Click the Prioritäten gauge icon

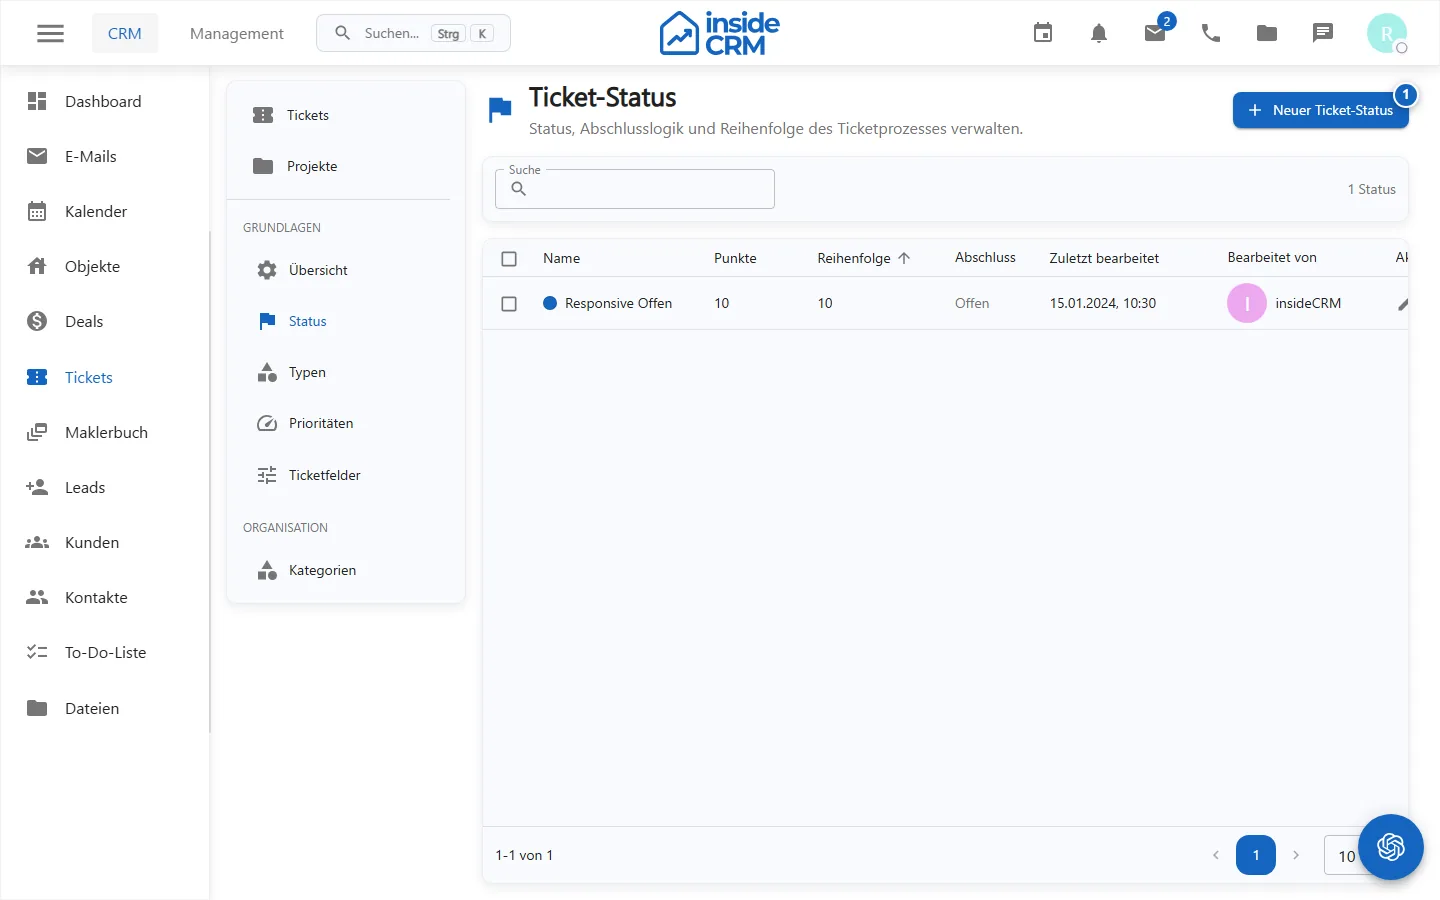tap(267, 423)
